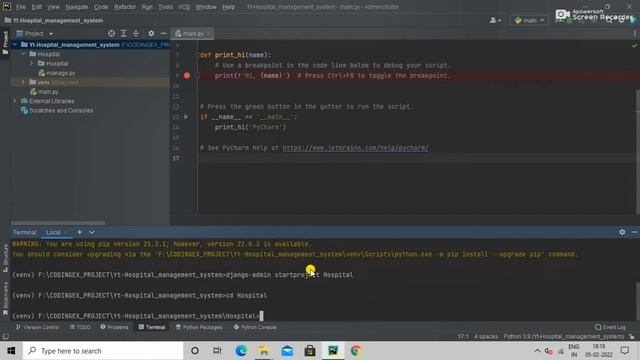Open the Windows notification center
640x360 pixels.
click(624, 351)
